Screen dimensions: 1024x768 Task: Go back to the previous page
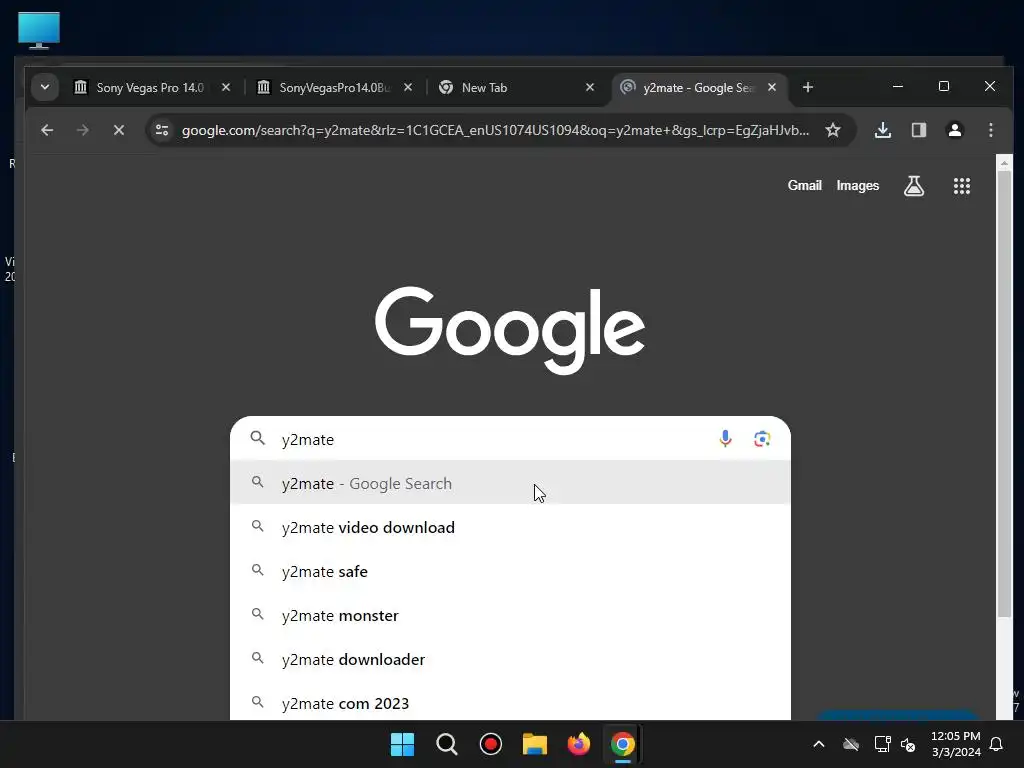click(x=47, y=130)
